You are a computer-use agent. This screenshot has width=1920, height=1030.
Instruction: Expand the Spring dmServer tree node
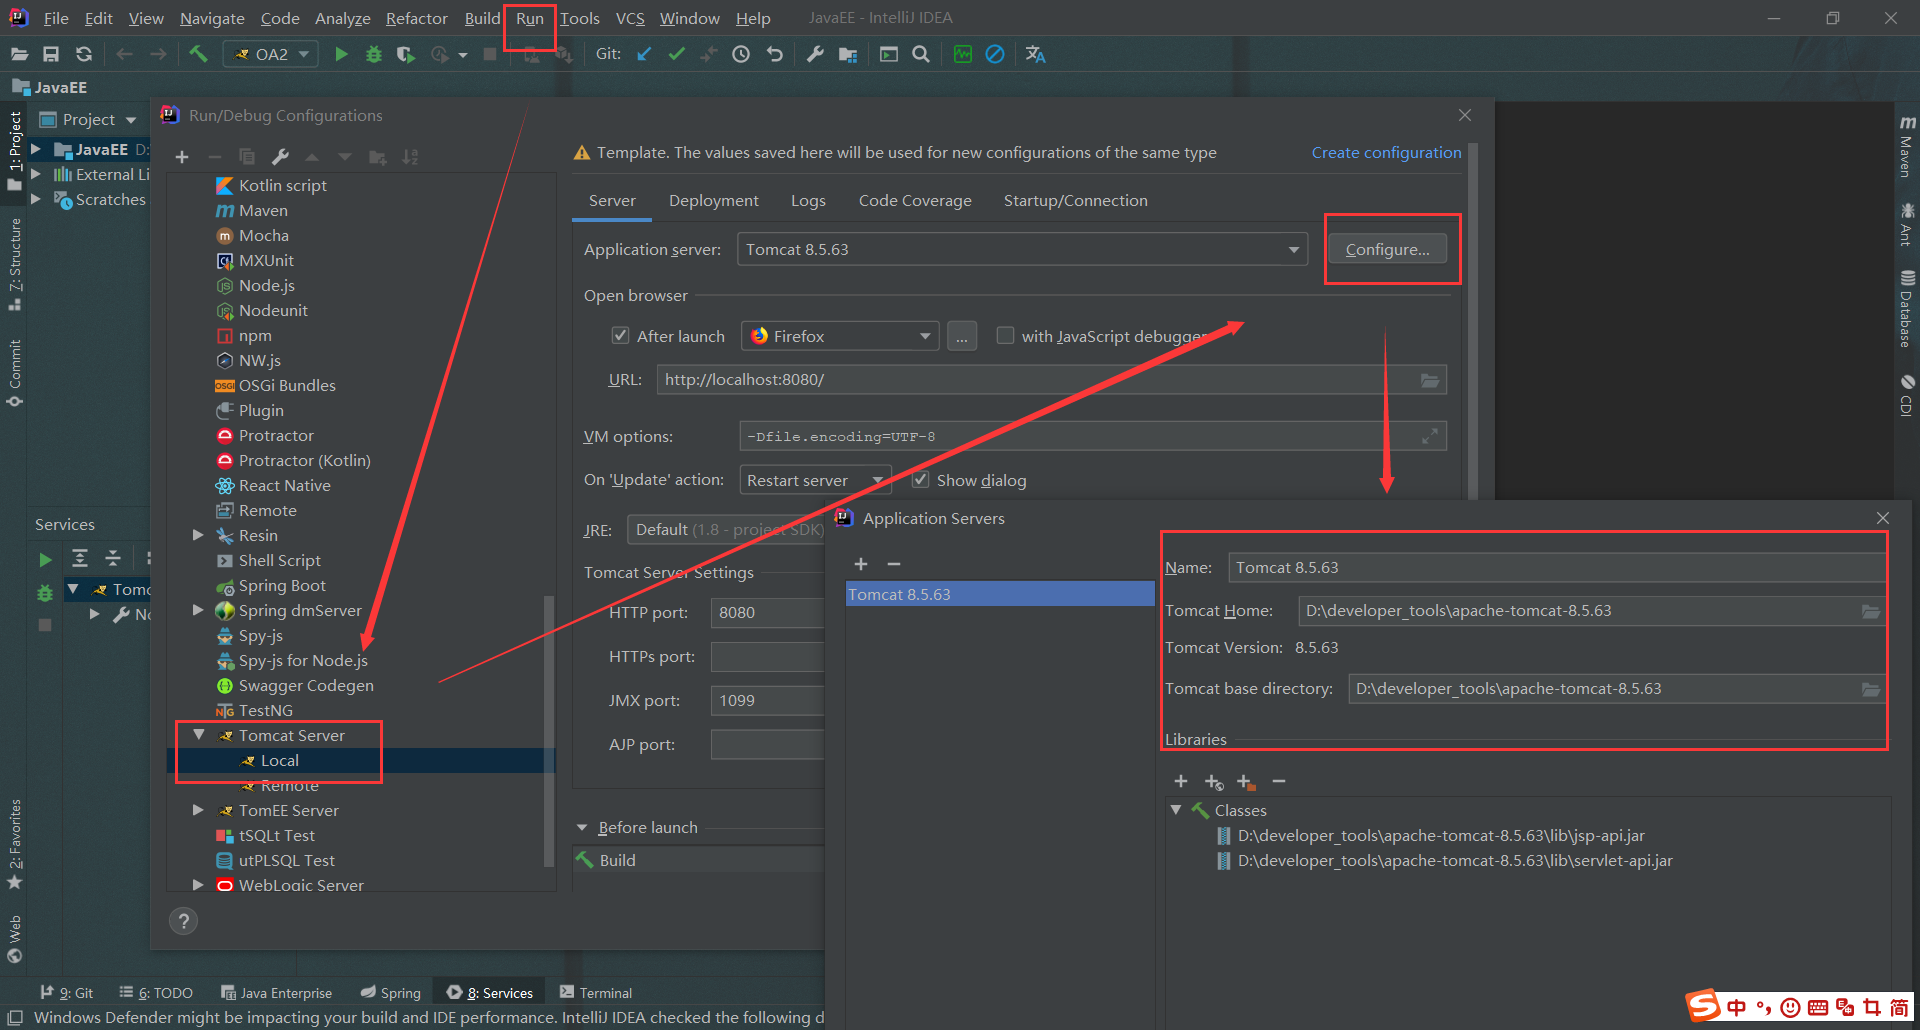[x=198, y=610]
